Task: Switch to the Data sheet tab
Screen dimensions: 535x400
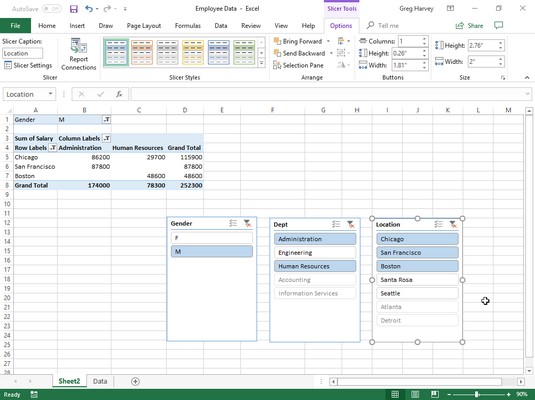Action: click(100, 381)
